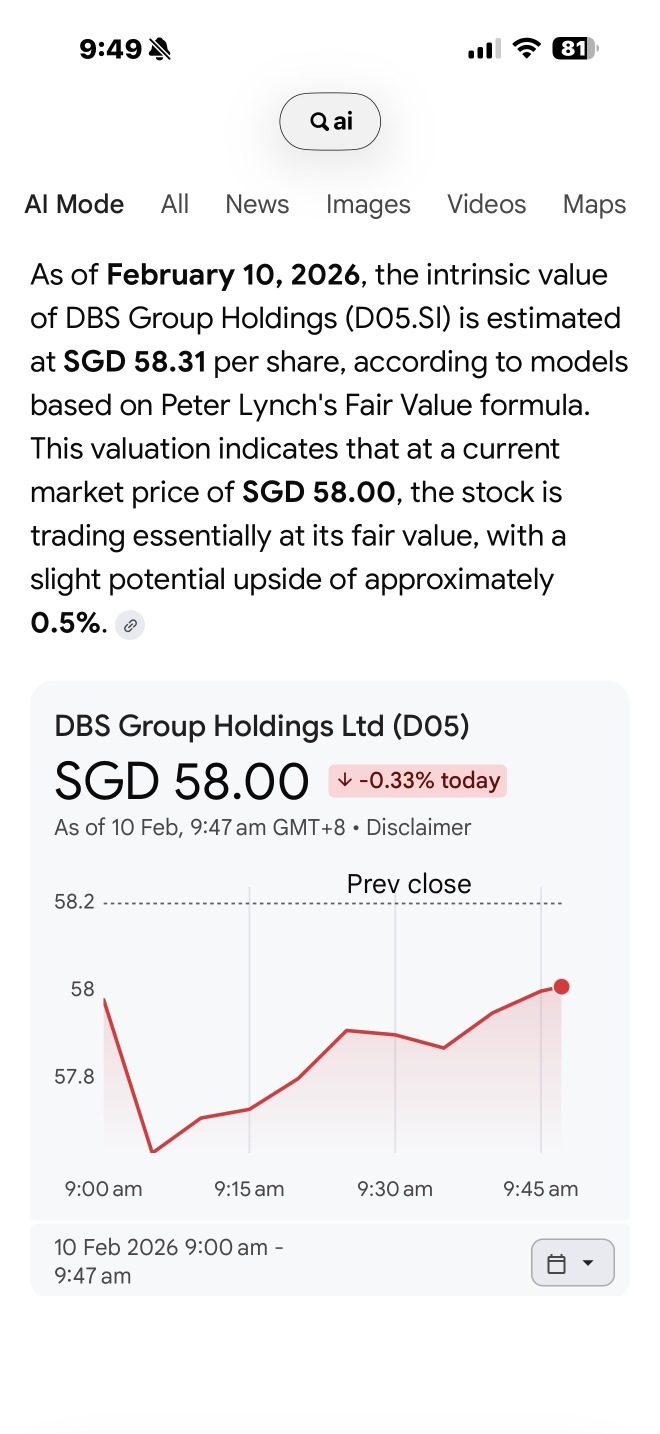Switch to the AI Mode tab
The image size is (660, 1434).
(74, 204)
